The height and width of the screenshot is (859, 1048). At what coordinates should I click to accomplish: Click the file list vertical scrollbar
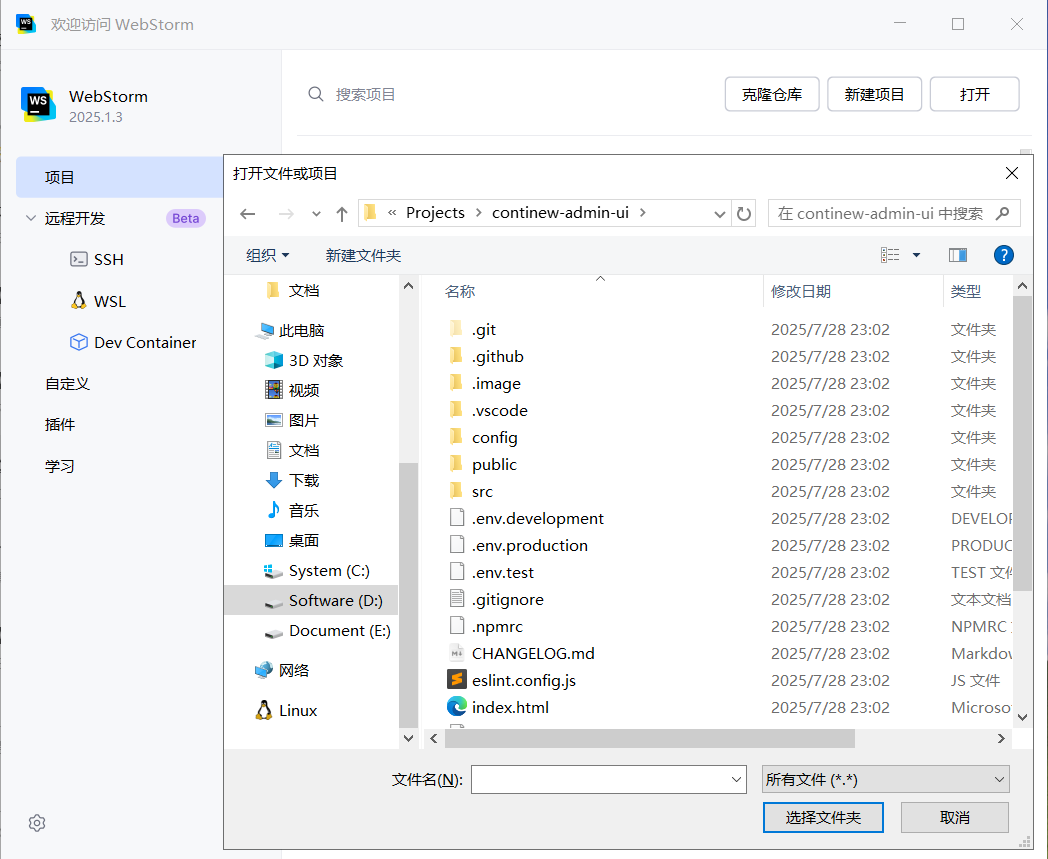(1022, 443)
